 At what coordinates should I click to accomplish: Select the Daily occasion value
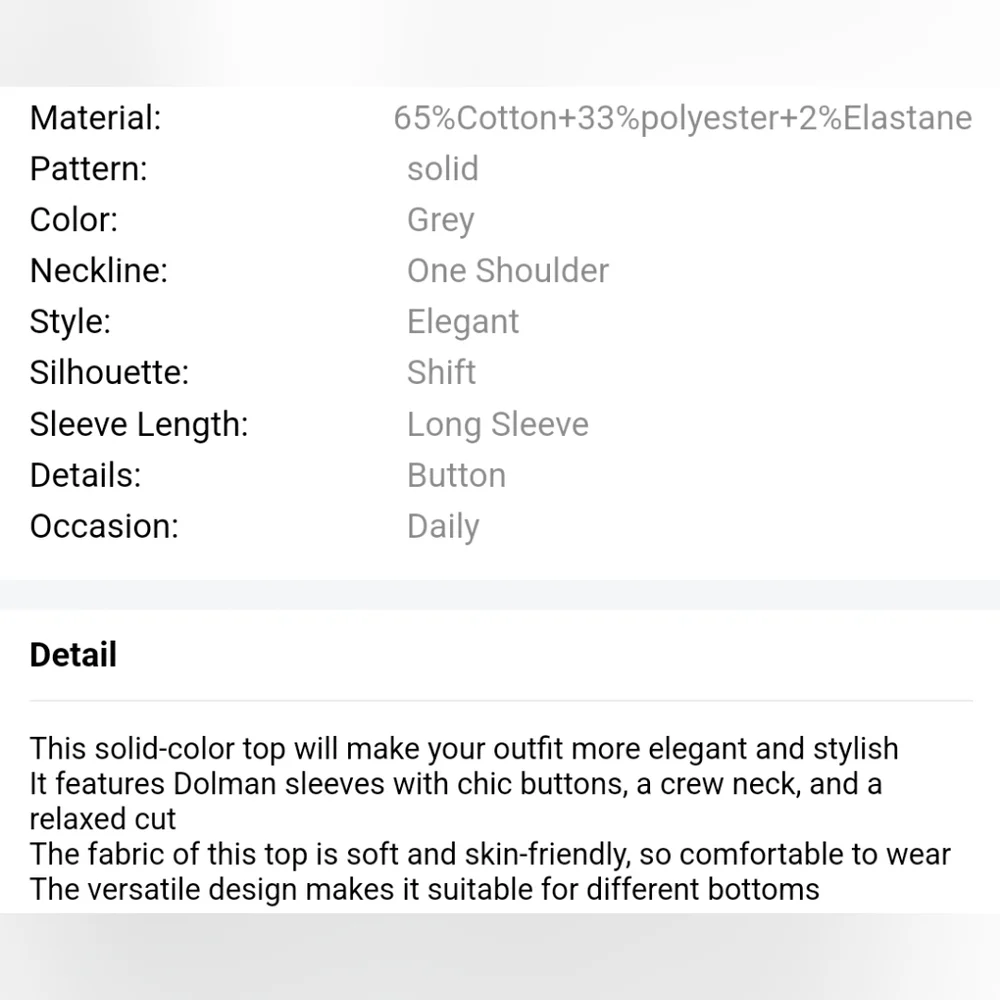[x=442, y=527]
